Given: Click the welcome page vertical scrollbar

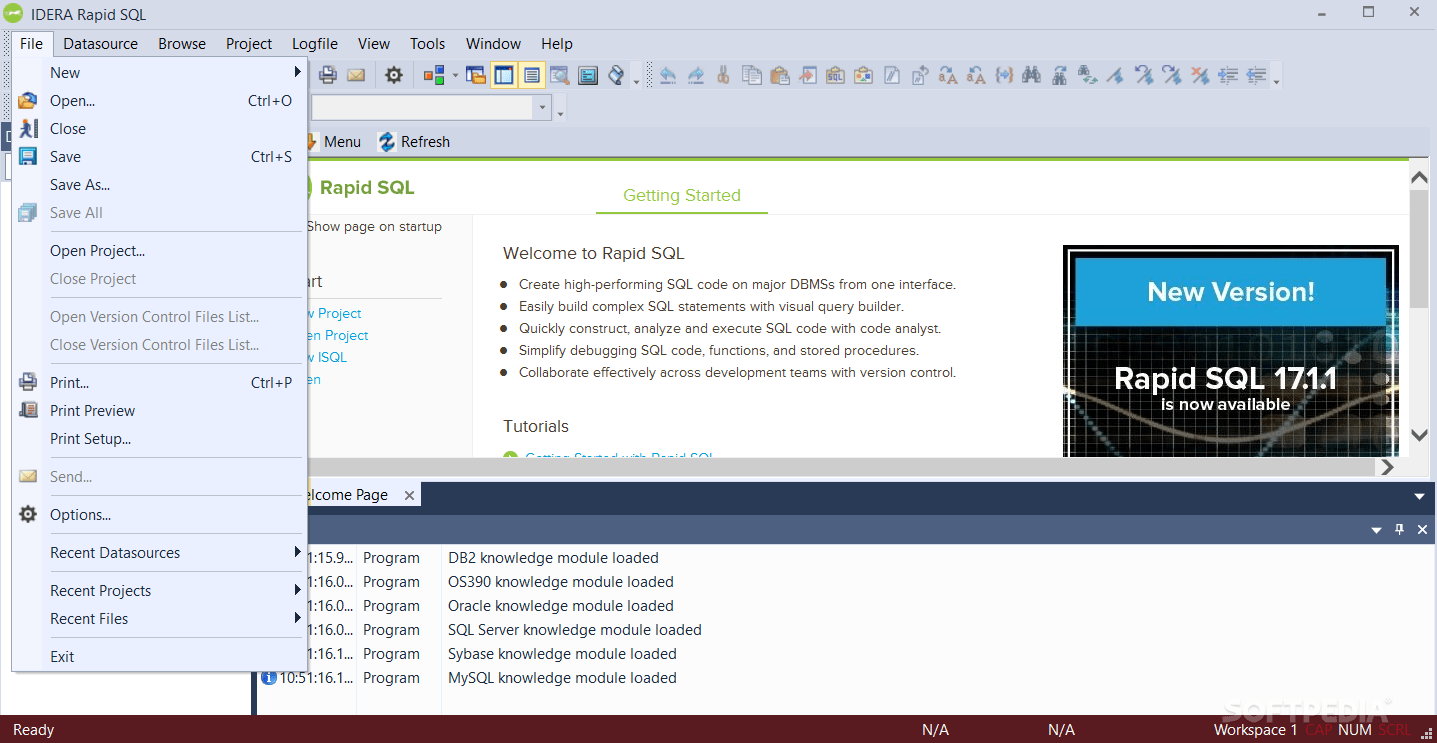Looking at the screenshot, I should (x=1419, y=248).
